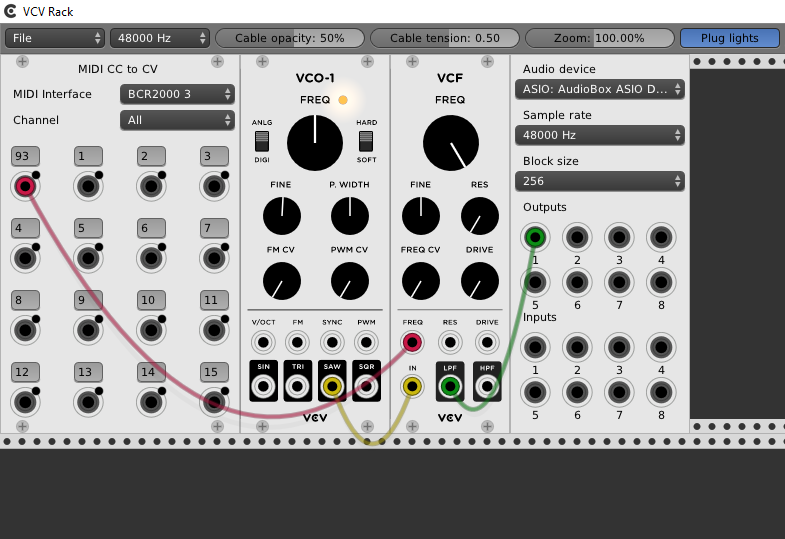
Task: Click the CC 93 output jack with red cable
Action: [25, 187]
